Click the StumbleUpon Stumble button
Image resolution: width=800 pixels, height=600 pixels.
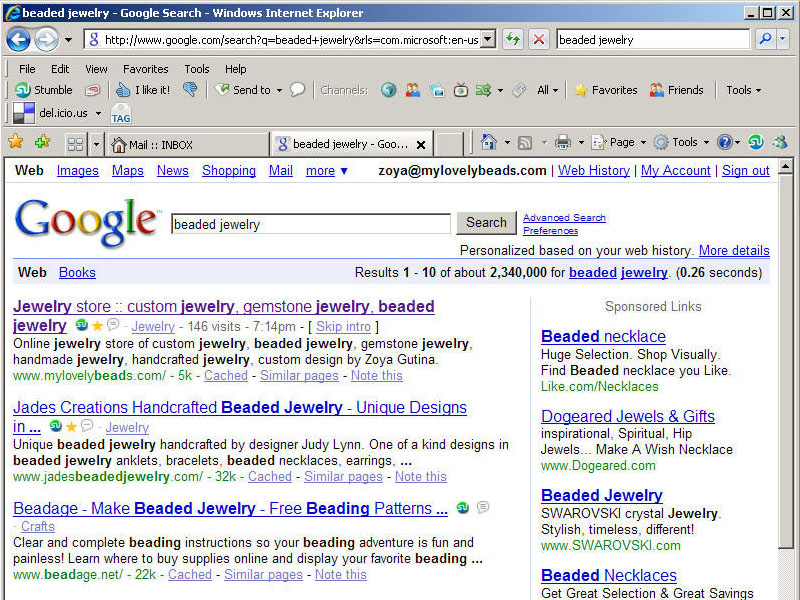43,90
